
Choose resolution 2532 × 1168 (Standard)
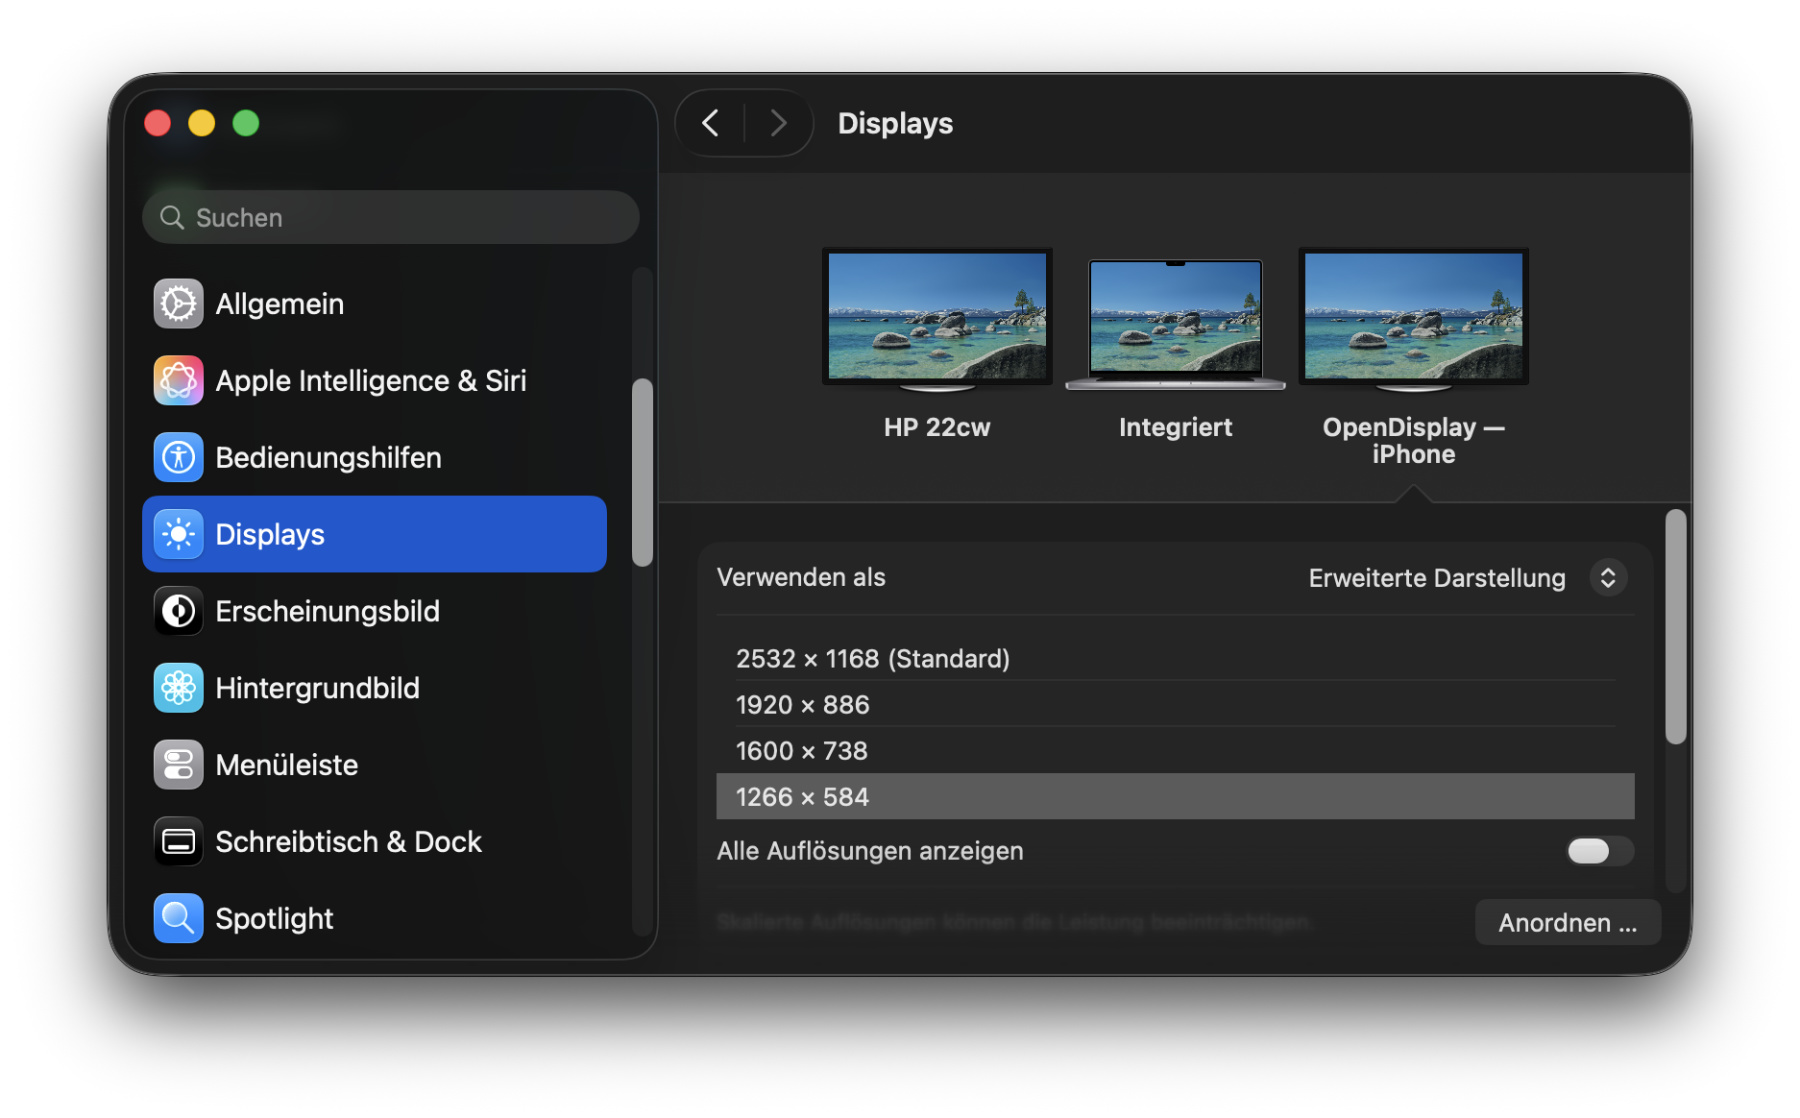click(1175, 659)
